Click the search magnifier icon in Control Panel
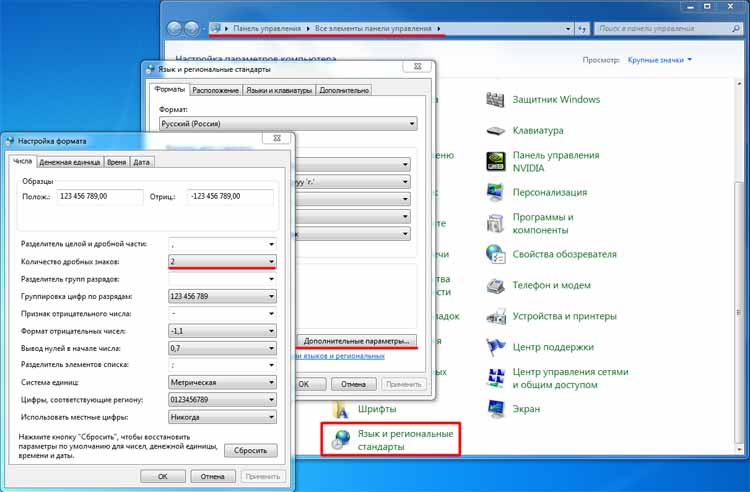The height and width of the screenshot is (492, 750). 736,29
